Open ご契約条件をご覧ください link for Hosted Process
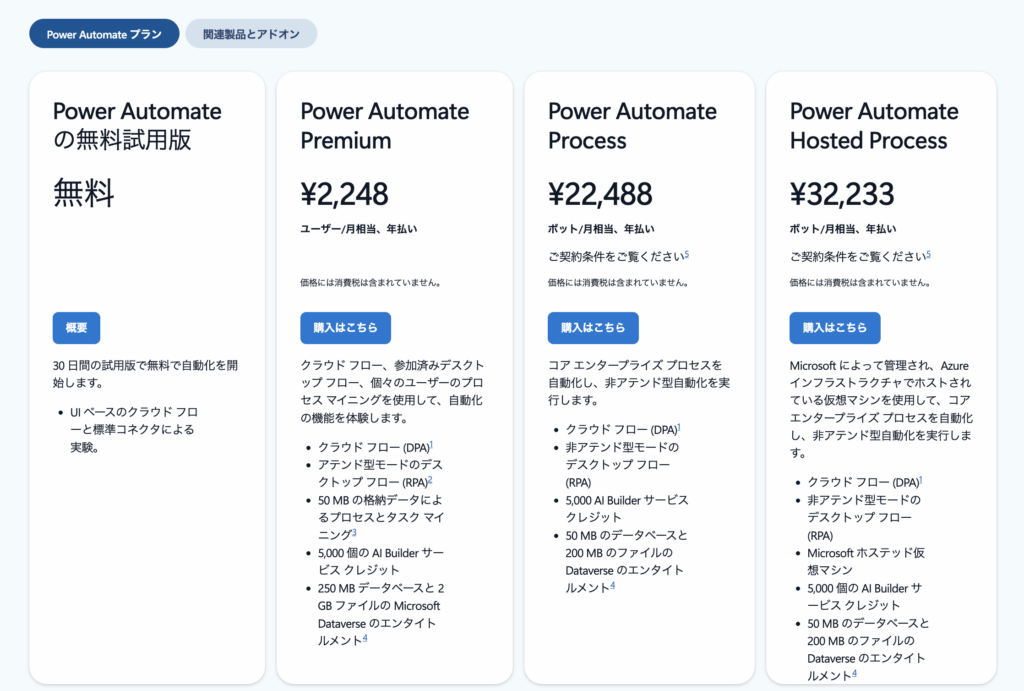 point(857,254)
